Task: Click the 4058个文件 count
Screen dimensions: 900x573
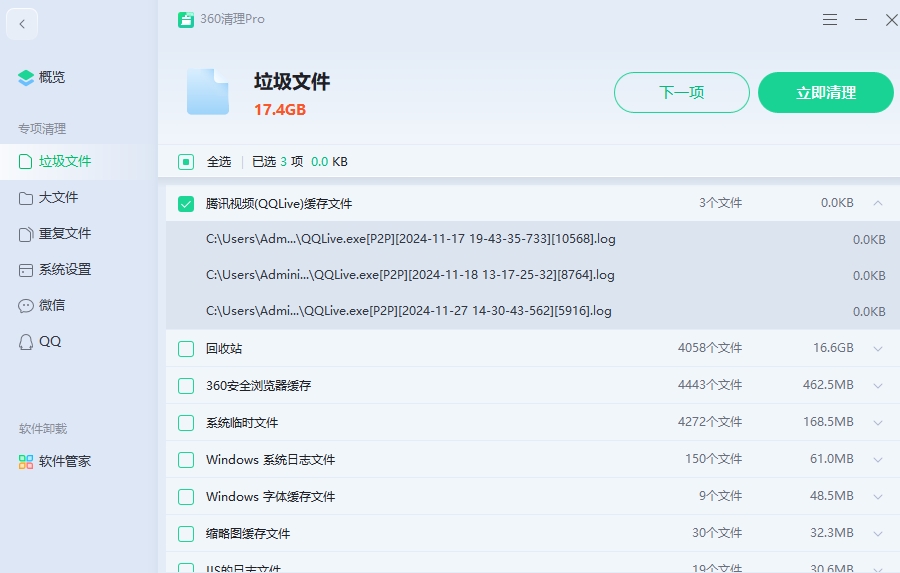Action: 709,348
